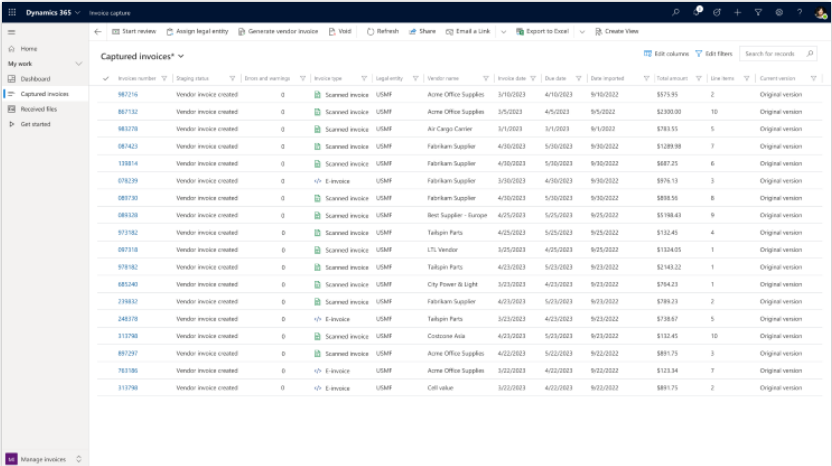Click Create View command

click(x=617, y=31)
